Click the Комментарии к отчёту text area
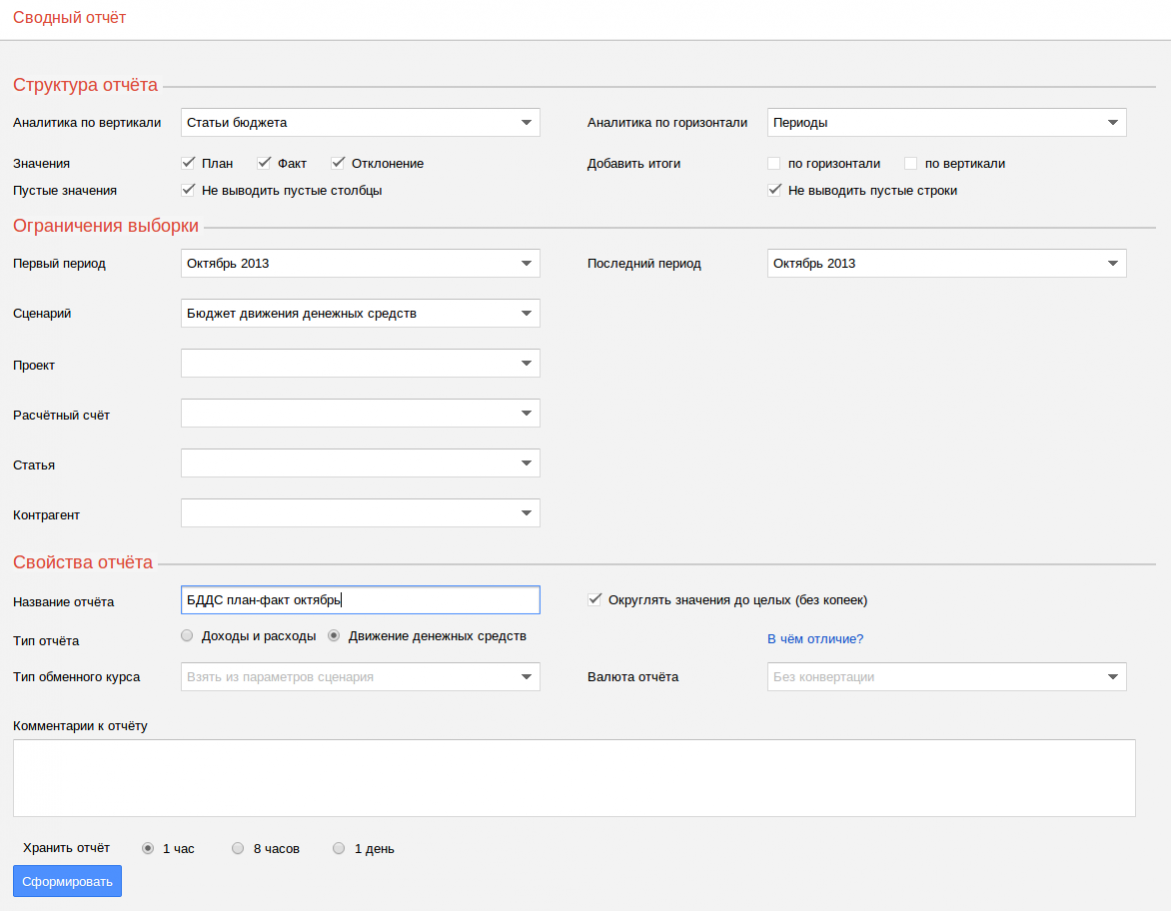1171x911 pixels. (x=574, y=778)
